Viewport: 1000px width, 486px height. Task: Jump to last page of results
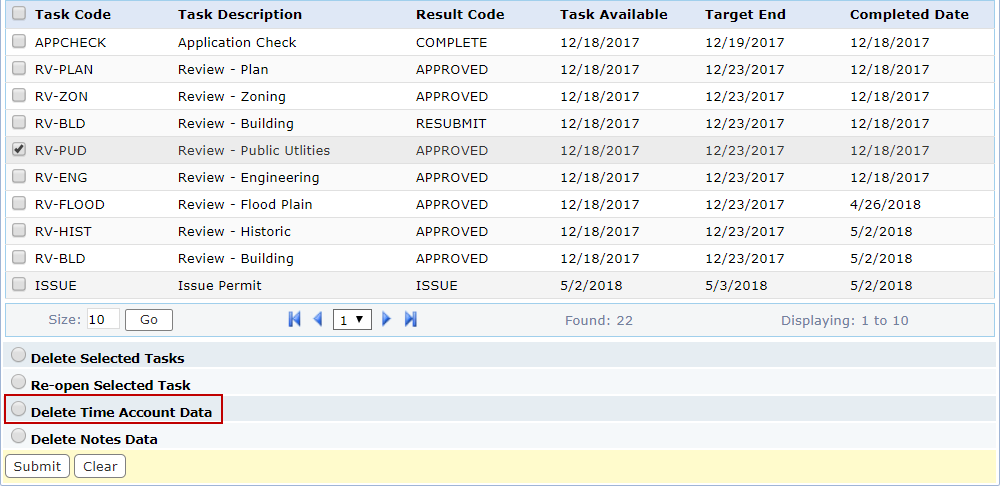click(411, 319)
